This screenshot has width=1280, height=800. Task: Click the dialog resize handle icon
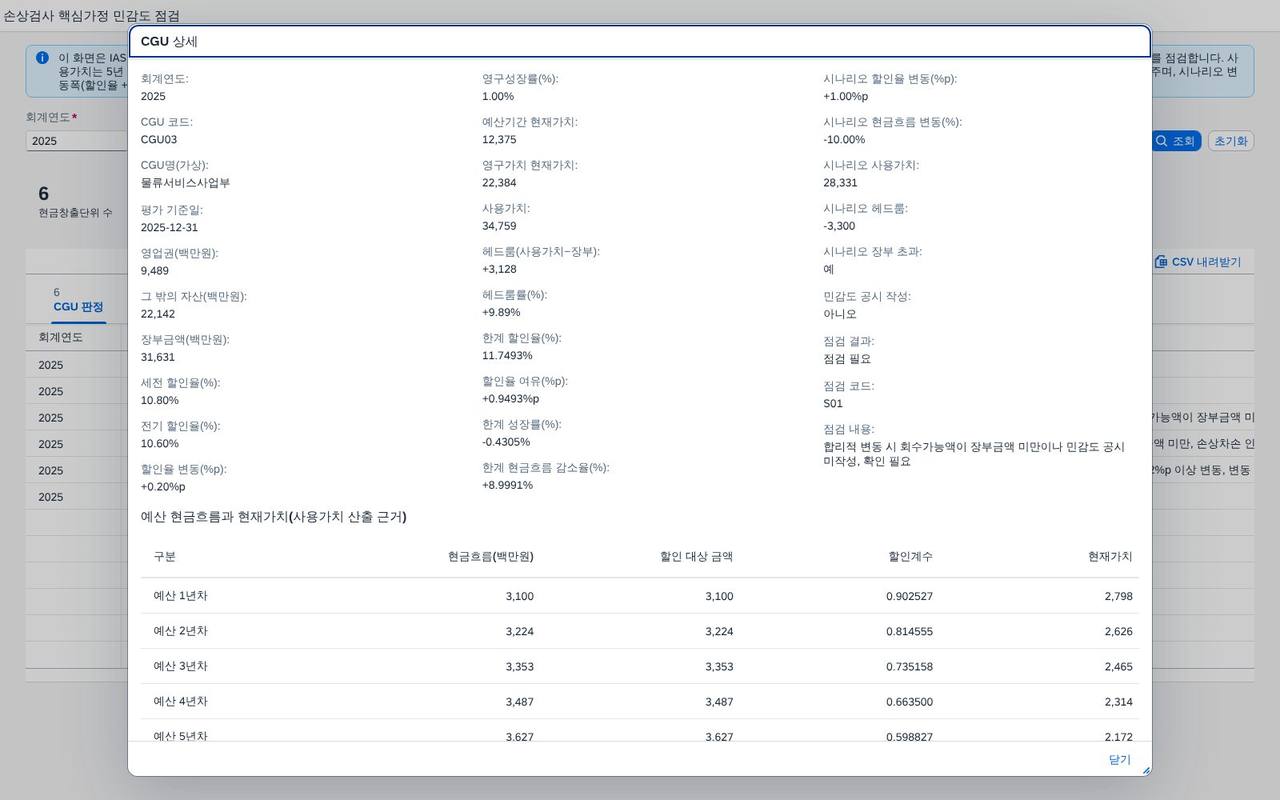tap(1146, 770)
